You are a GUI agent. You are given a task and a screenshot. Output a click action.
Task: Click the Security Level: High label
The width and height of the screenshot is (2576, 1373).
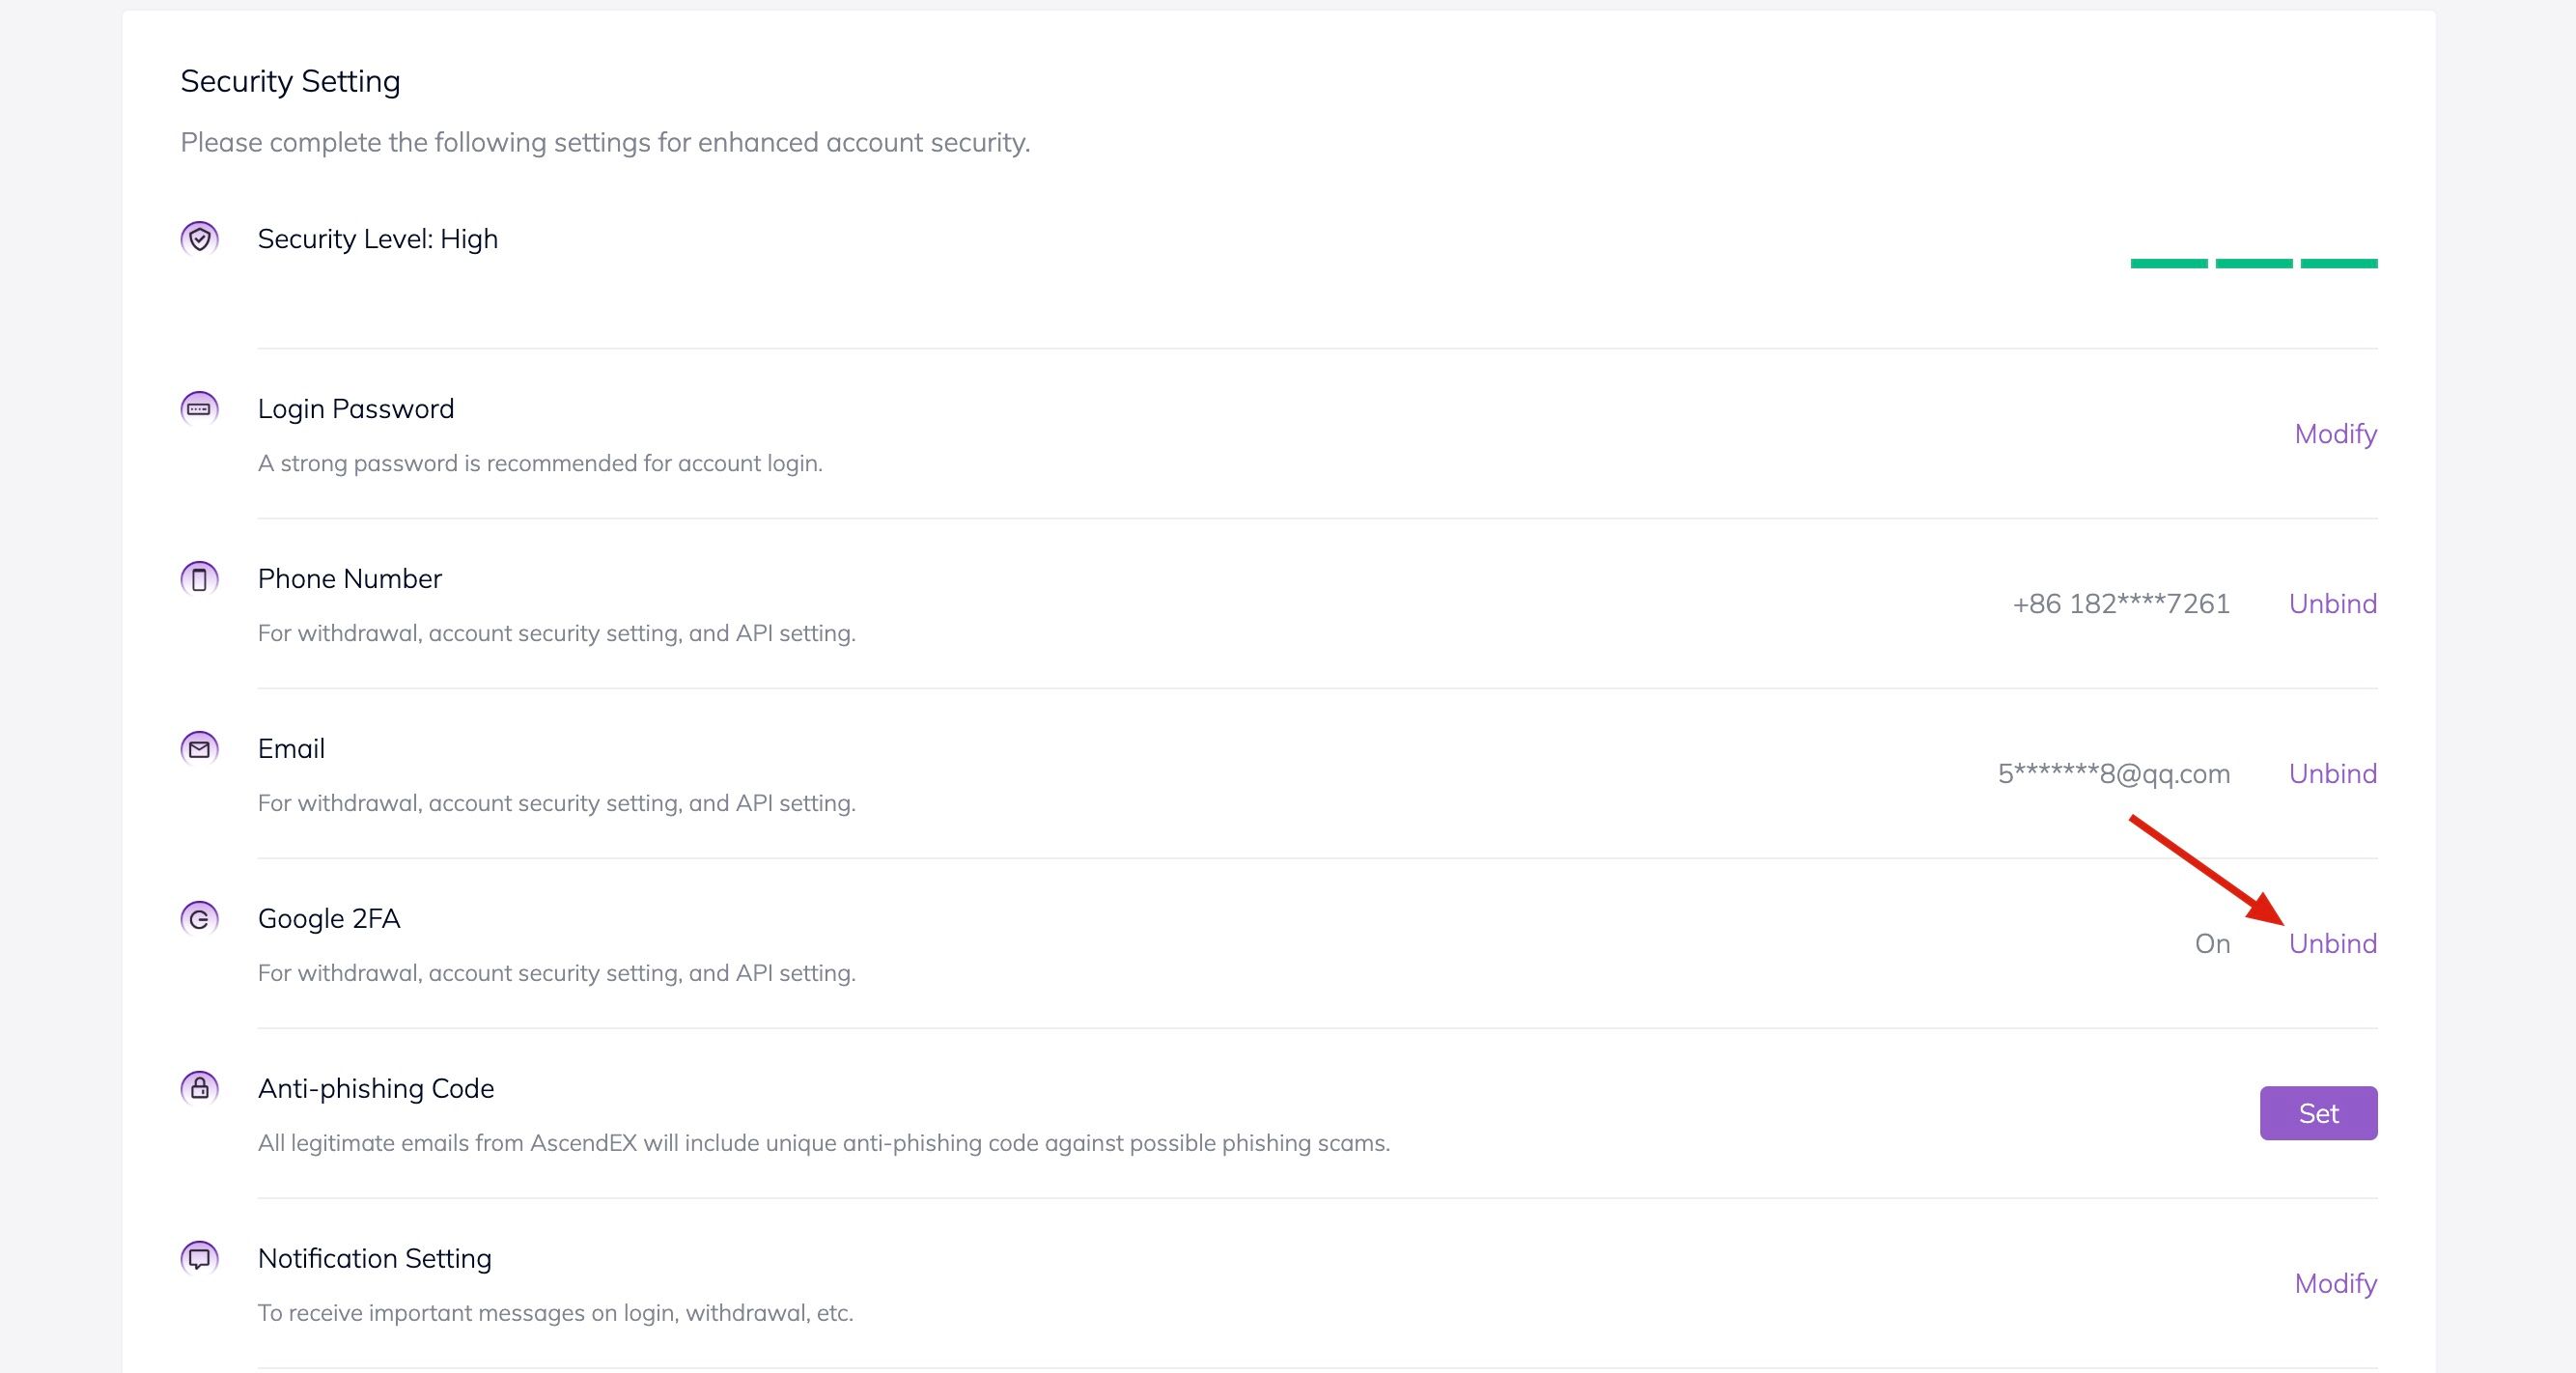click(377, 239)
